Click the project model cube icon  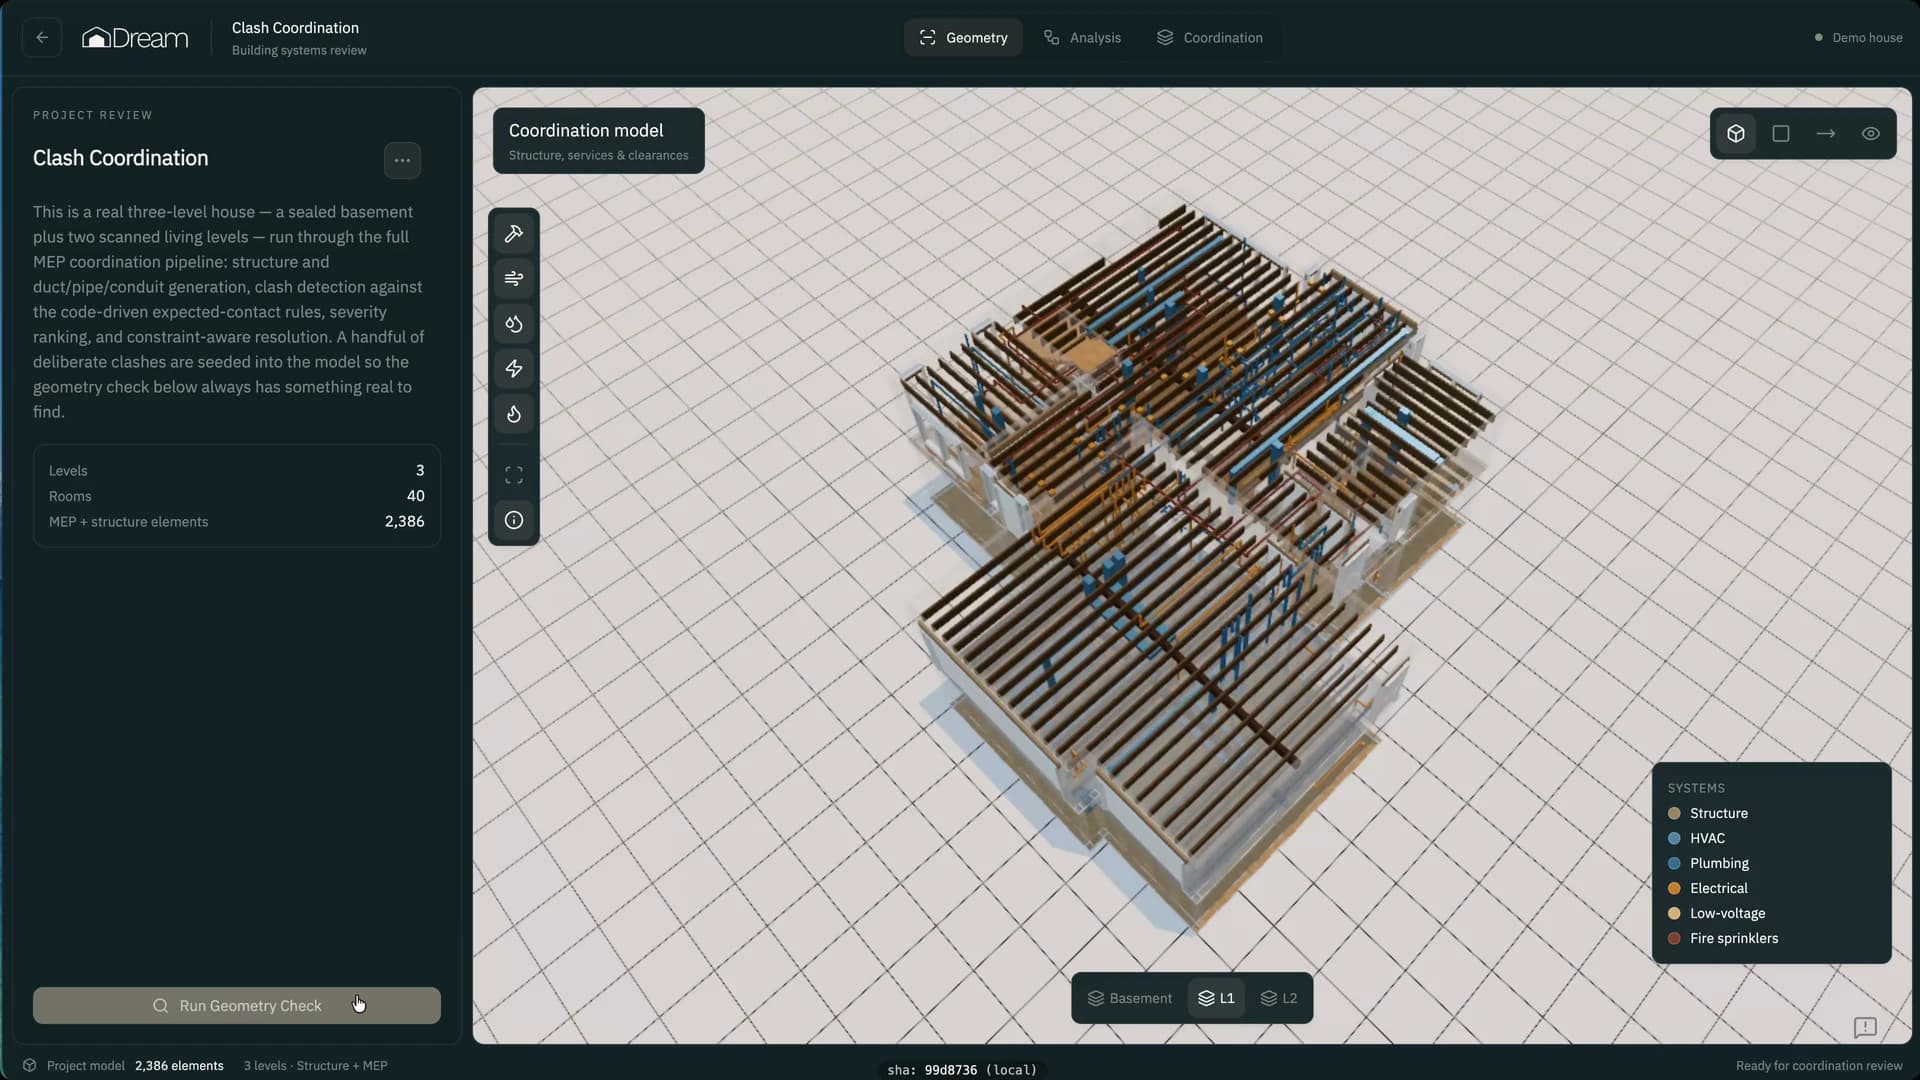coord(30,1065)
